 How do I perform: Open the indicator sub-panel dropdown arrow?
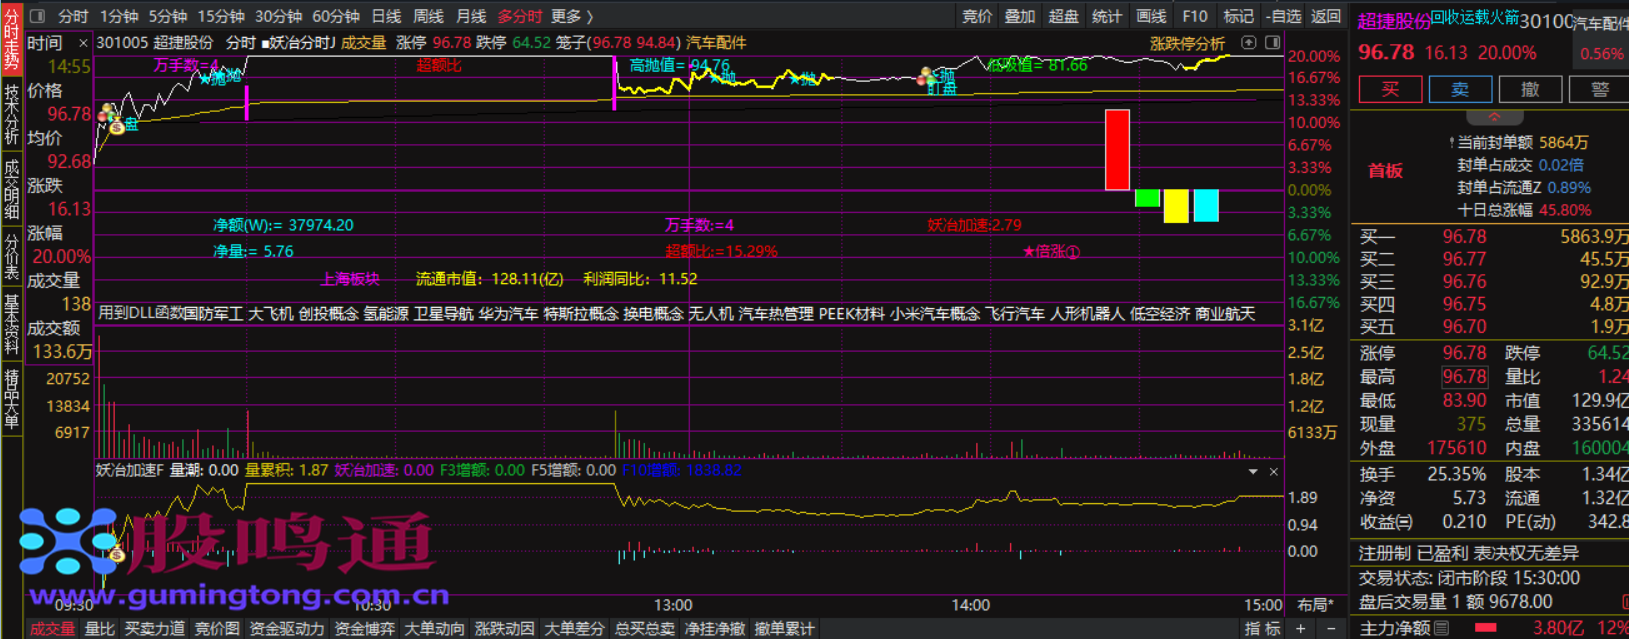(1253, 471)
